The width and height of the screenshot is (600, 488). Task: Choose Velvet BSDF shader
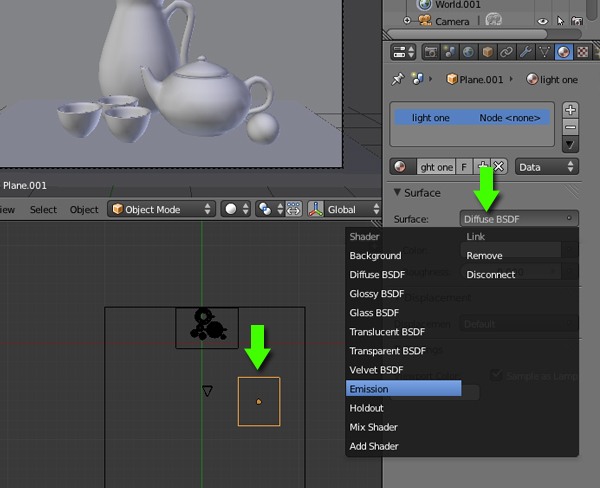[x=377, y=370]
